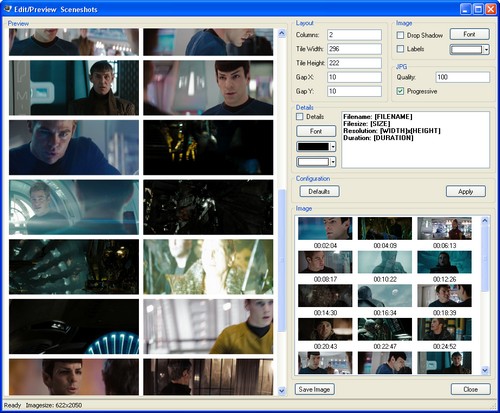Click the Font button in Image section
500x413 pixels.
pyautogui.click(x=470, y=34)
